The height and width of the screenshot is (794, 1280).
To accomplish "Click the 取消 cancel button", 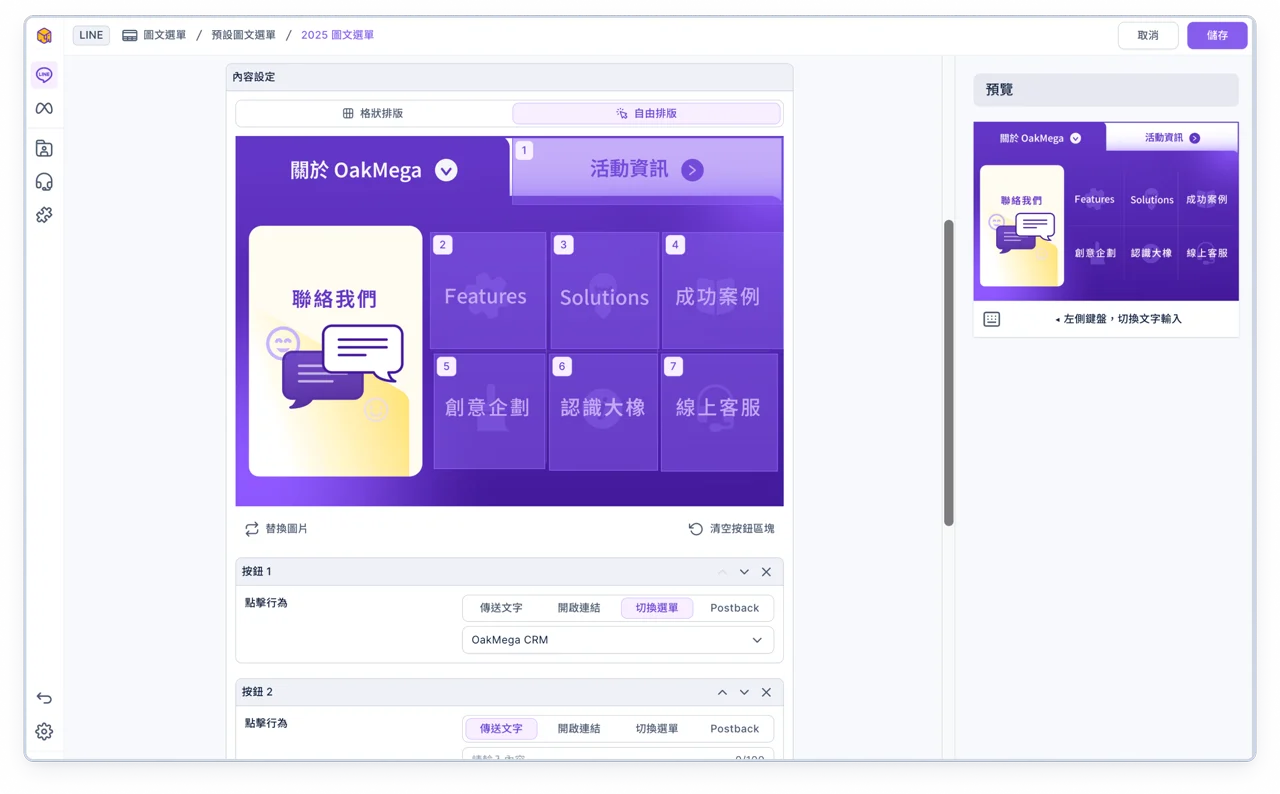I will point(1148,35).
